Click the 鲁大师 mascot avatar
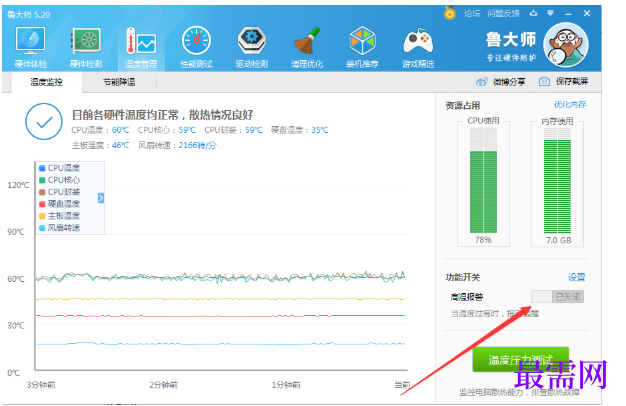 566,45
